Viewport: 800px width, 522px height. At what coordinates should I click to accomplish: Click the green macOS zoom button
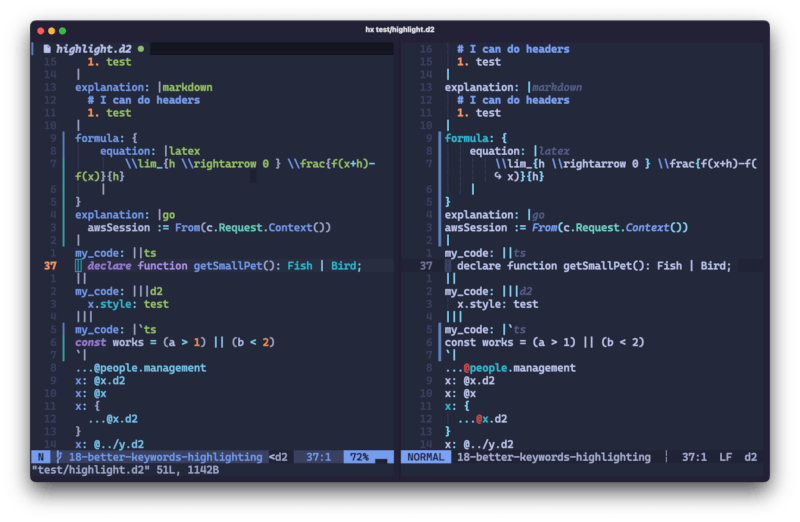coord(63,31)
